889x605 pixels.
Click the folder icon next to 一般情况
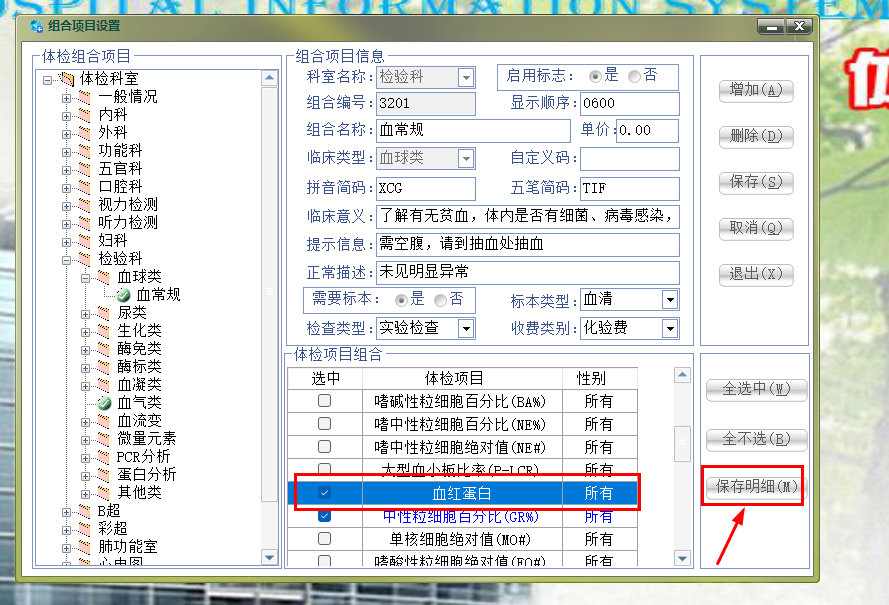pyautogui.click(x=84, y=97)
